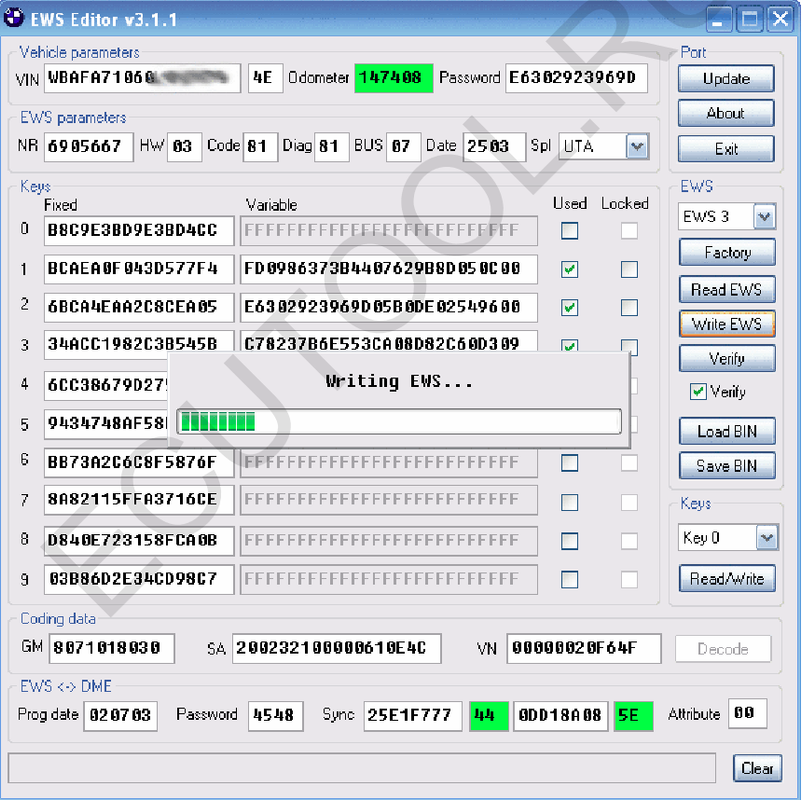Open the About dialog
This screenshot has width=802, height=800.
click(726, 113)
